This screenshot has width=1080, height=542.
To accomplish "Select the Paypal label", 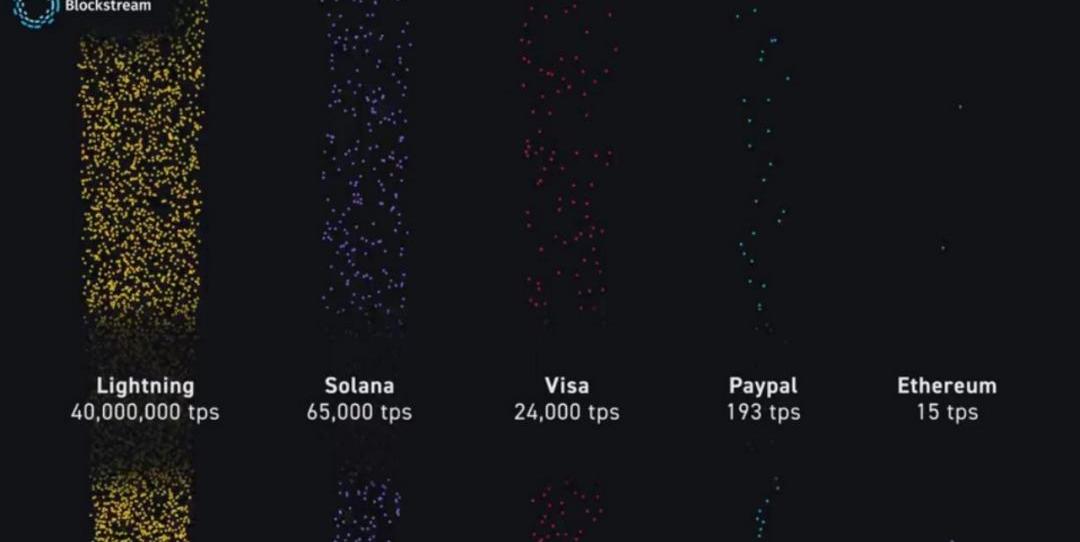I will point(763,386).
